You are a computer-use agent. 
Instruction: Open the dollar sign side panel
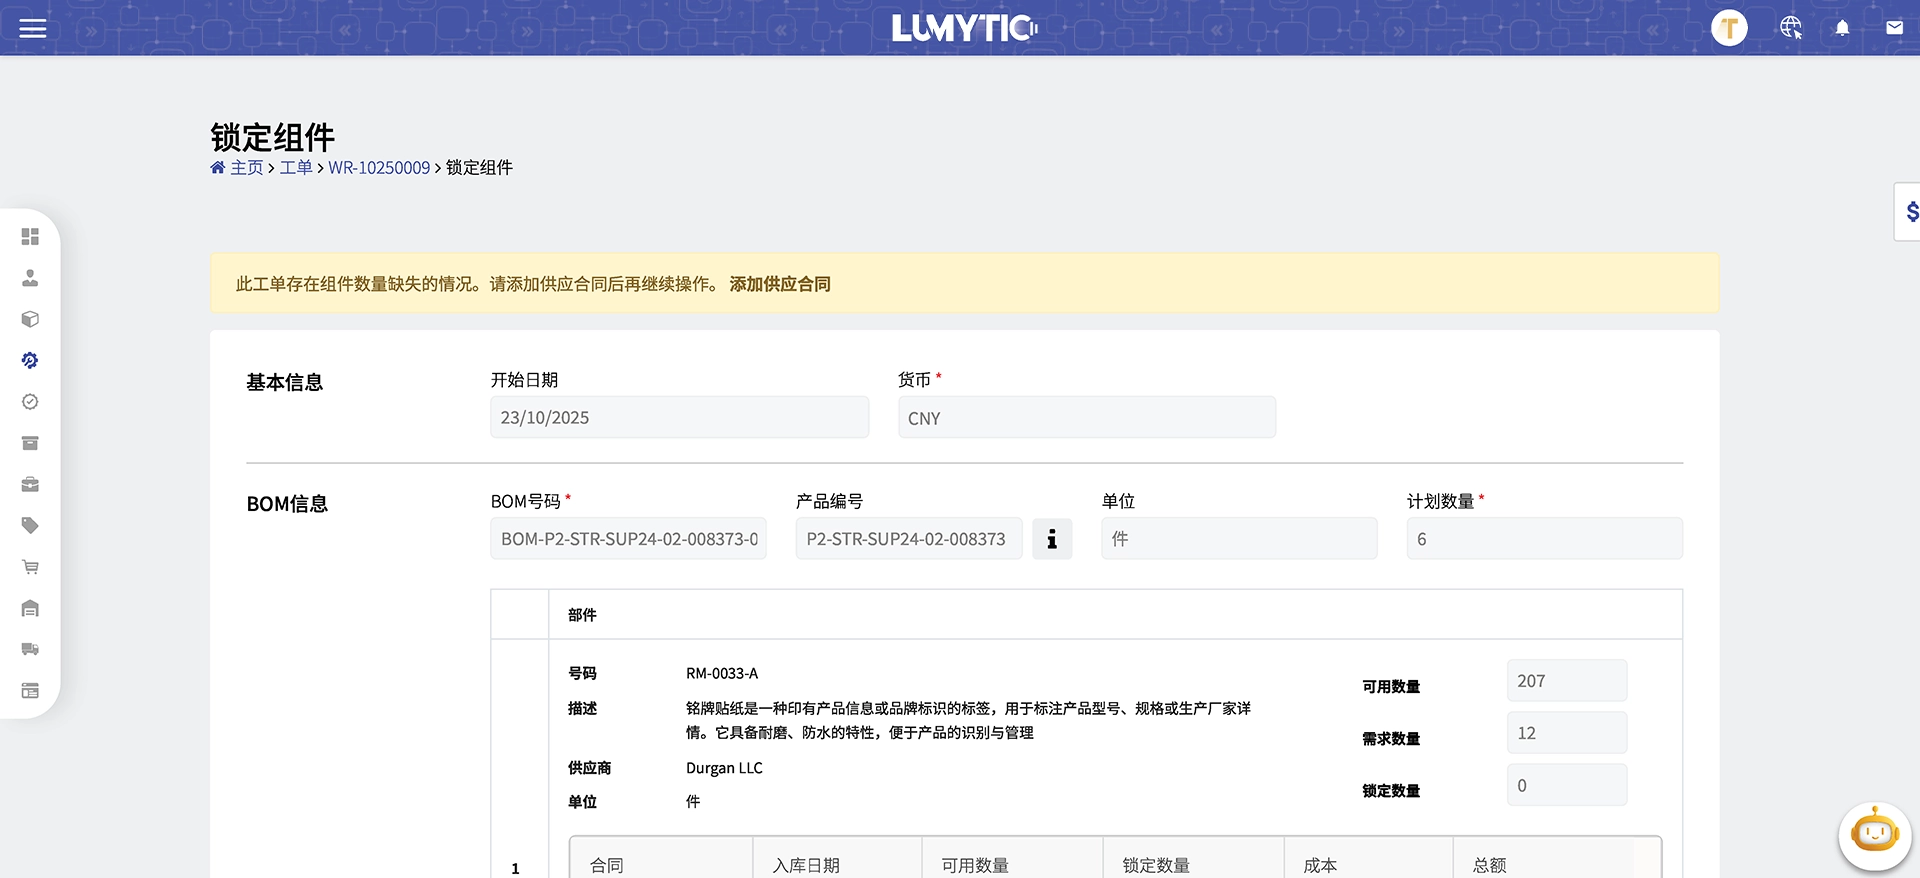(1910, 212)
